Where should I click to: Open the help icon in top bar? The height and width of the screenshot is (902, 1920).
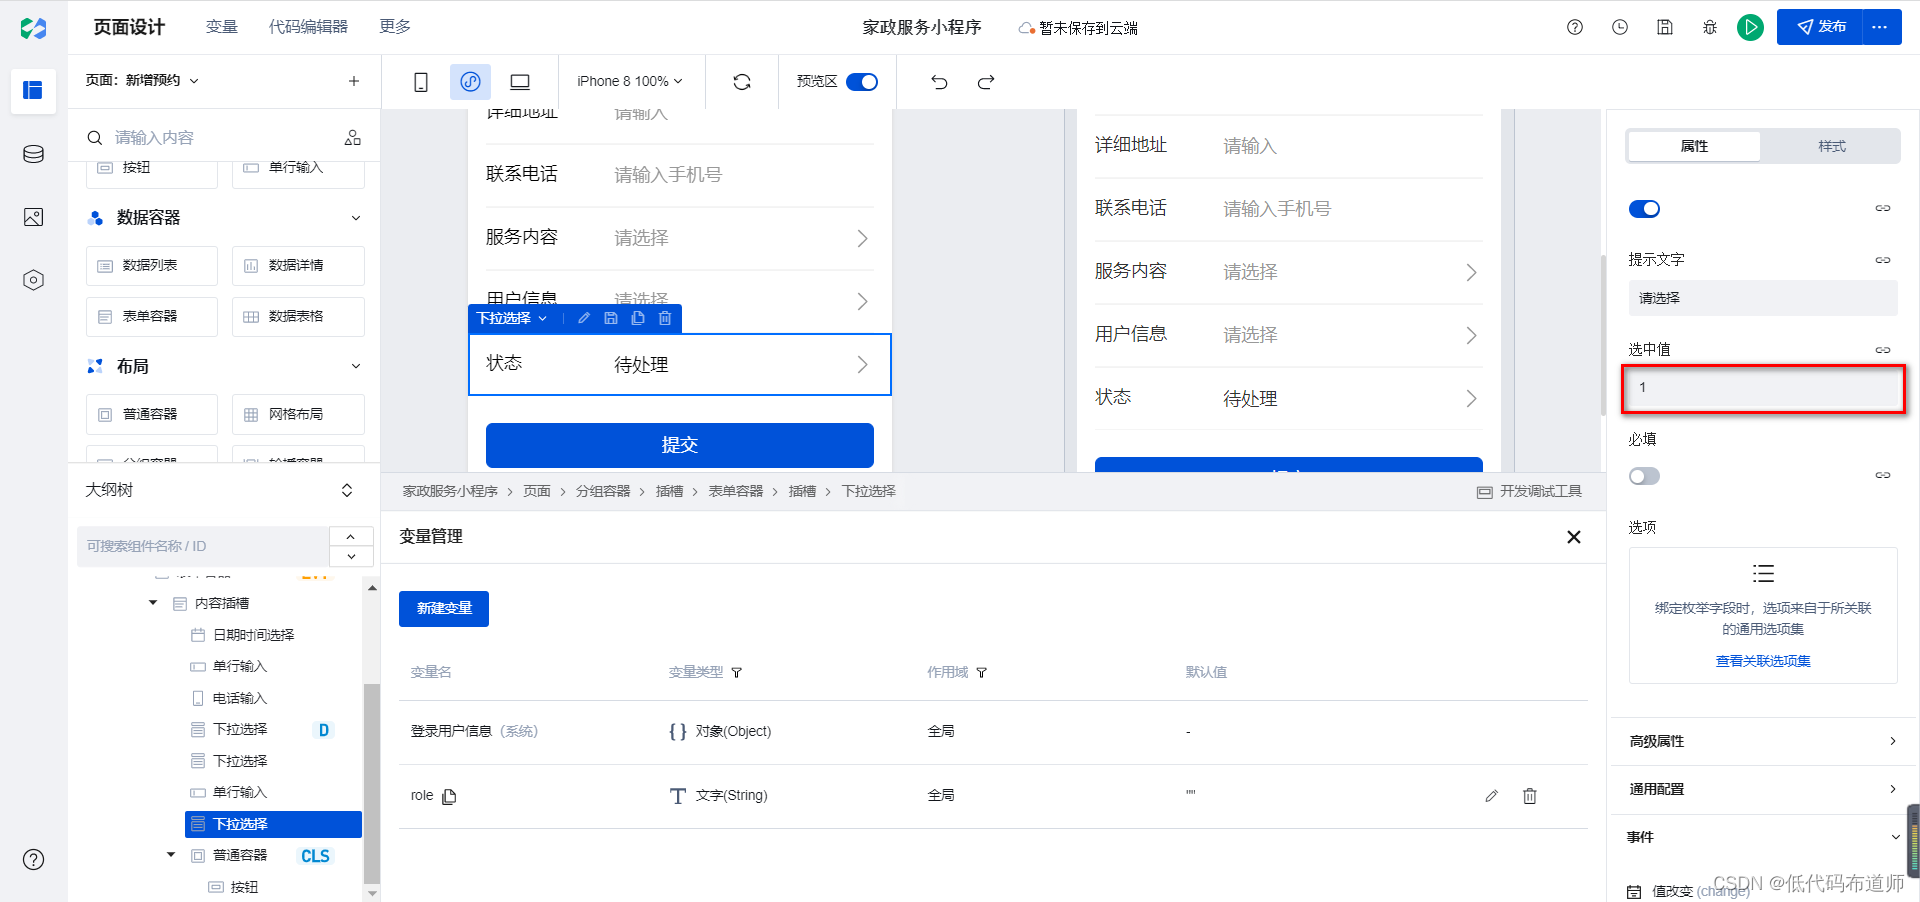click(1575, 27)
